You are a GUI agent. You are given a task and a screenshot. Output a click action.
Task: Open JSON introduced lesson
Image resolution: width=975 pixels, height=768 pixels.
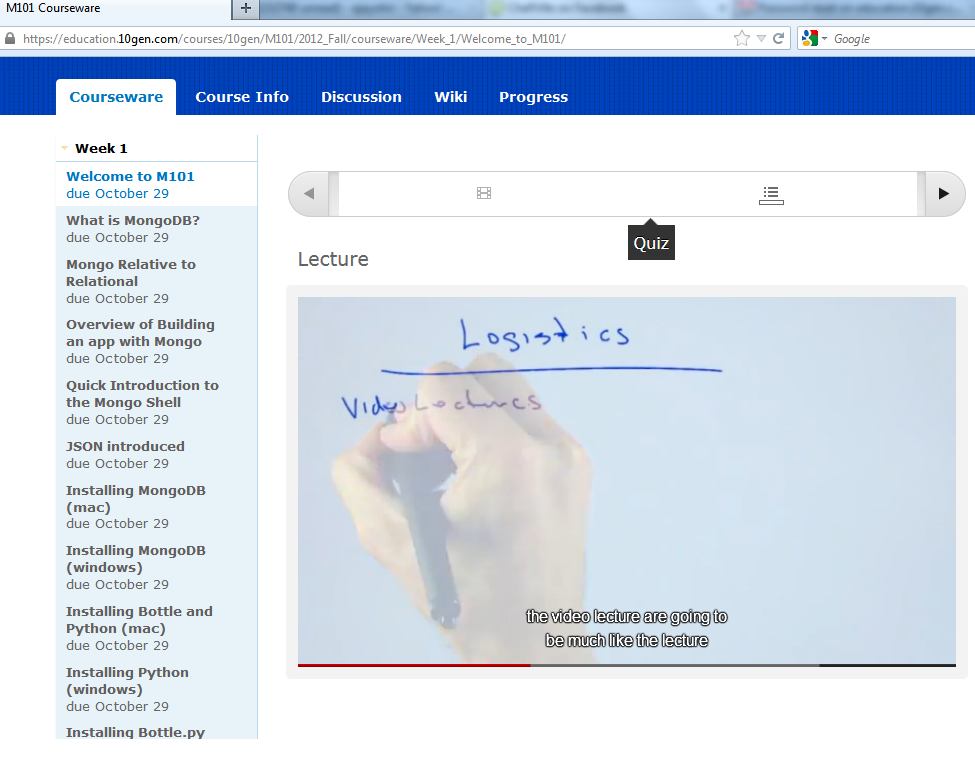(x=125, y=447)
